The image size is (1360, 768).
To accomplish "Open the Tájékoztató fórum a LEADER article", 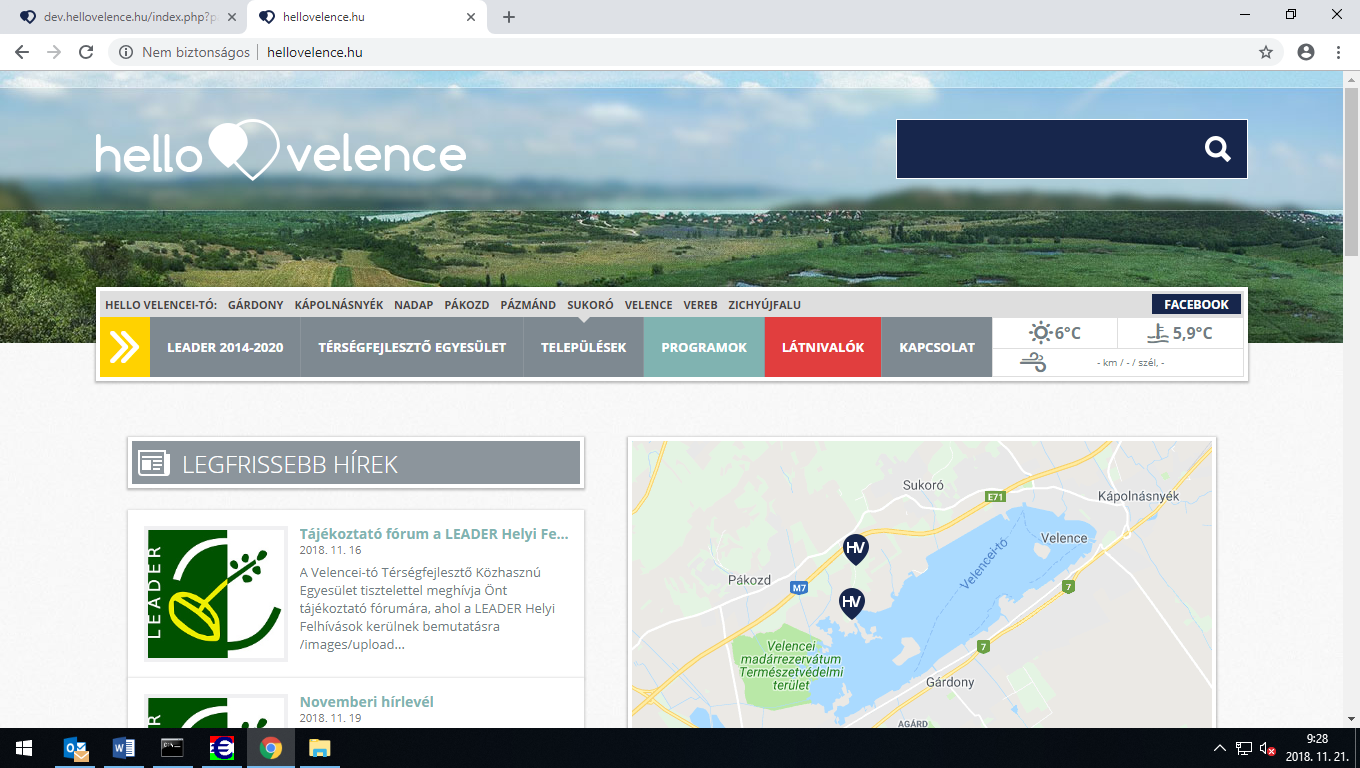I will [434, 534].
